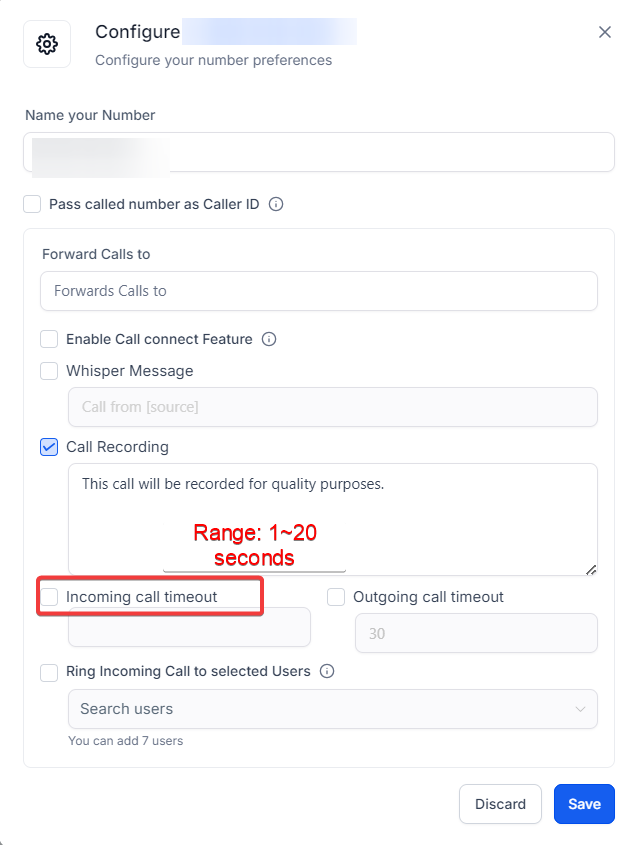View info icon next to Ring Incoming Call
628x845 pixels.
click(327, 671)
